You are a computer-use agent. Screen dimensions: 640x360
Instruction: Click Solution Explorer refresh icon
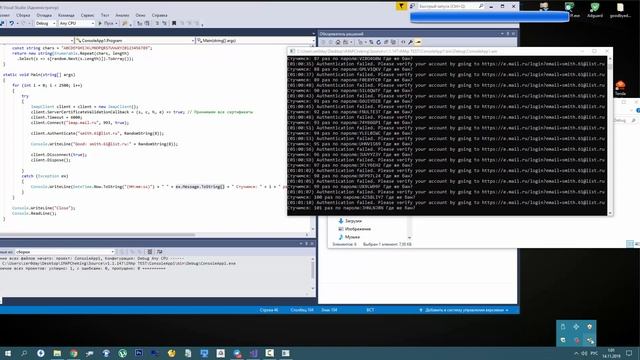378,42
